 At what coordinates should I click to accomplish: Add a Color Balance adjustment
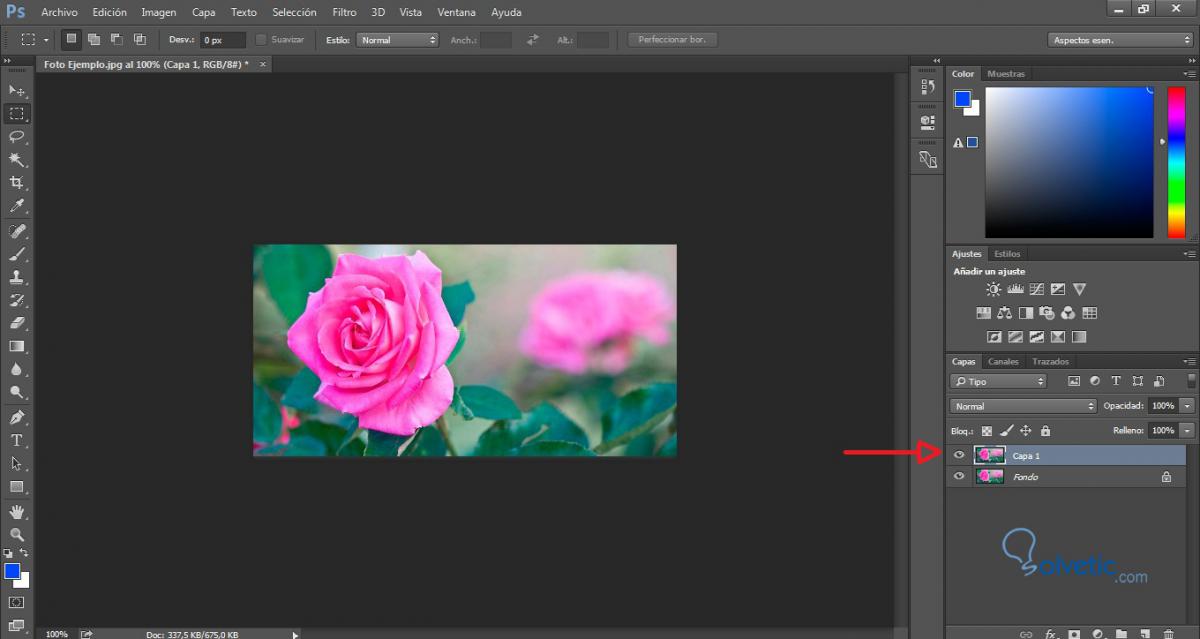point(1004,313)
